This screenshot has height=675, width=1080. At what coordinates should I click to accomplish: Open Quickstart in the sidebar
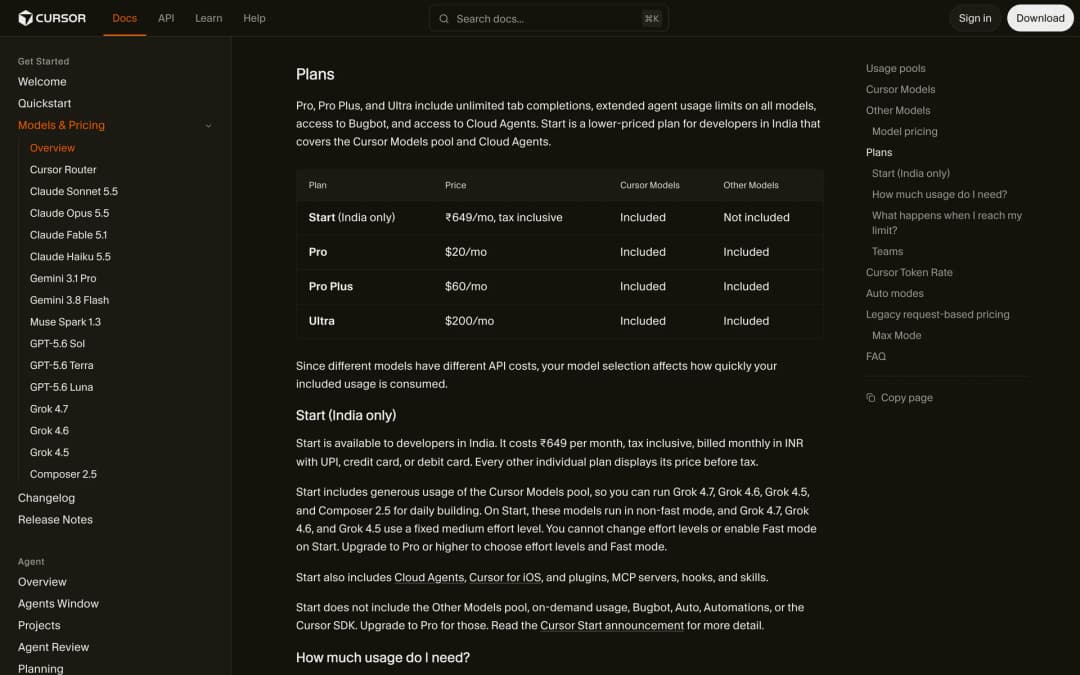[44, 103]
